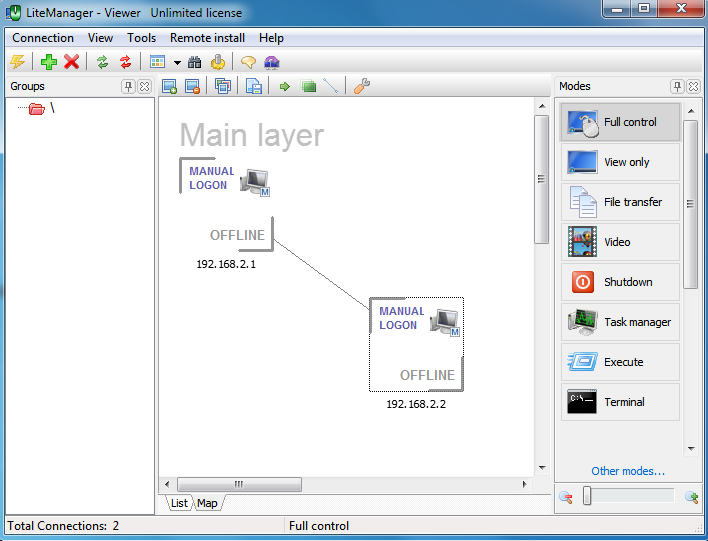Image resolution: width=708 pixels, height=541 pixels.
Task: Select Shutdown mode
Action: (620, 282)
